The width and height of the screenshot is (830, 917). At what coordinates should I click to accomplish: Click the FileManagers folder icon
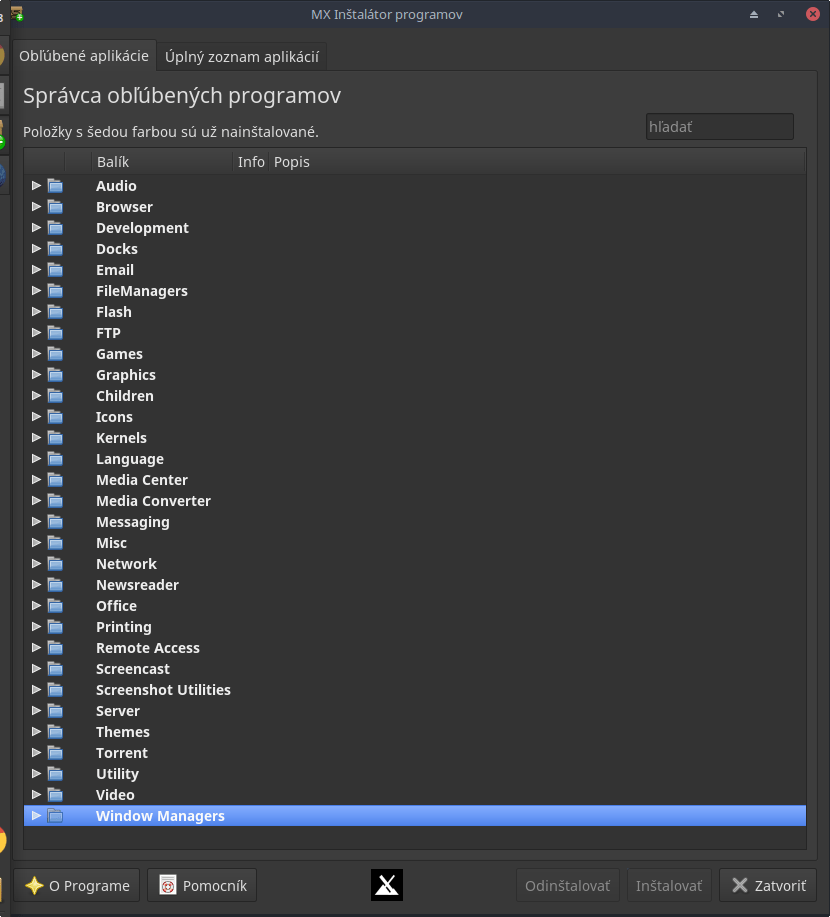point(55,291)
